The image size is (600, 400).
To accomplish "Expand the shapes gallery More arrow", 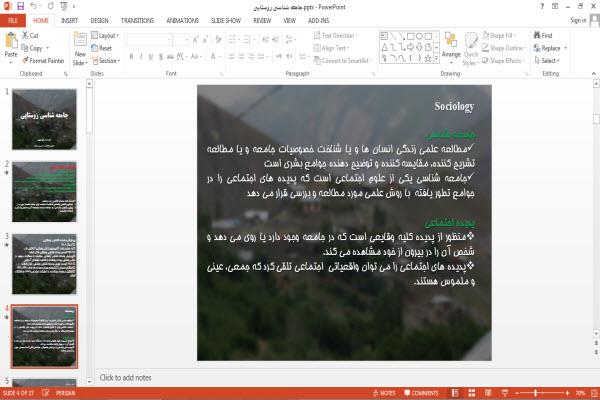I will coord(436,58).
